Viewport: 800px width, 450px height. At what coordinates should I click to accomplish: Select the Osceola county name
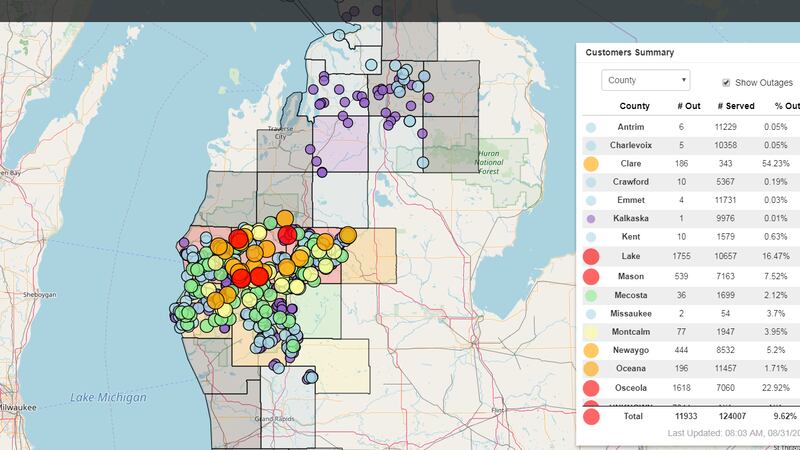[x=631, y=388]
